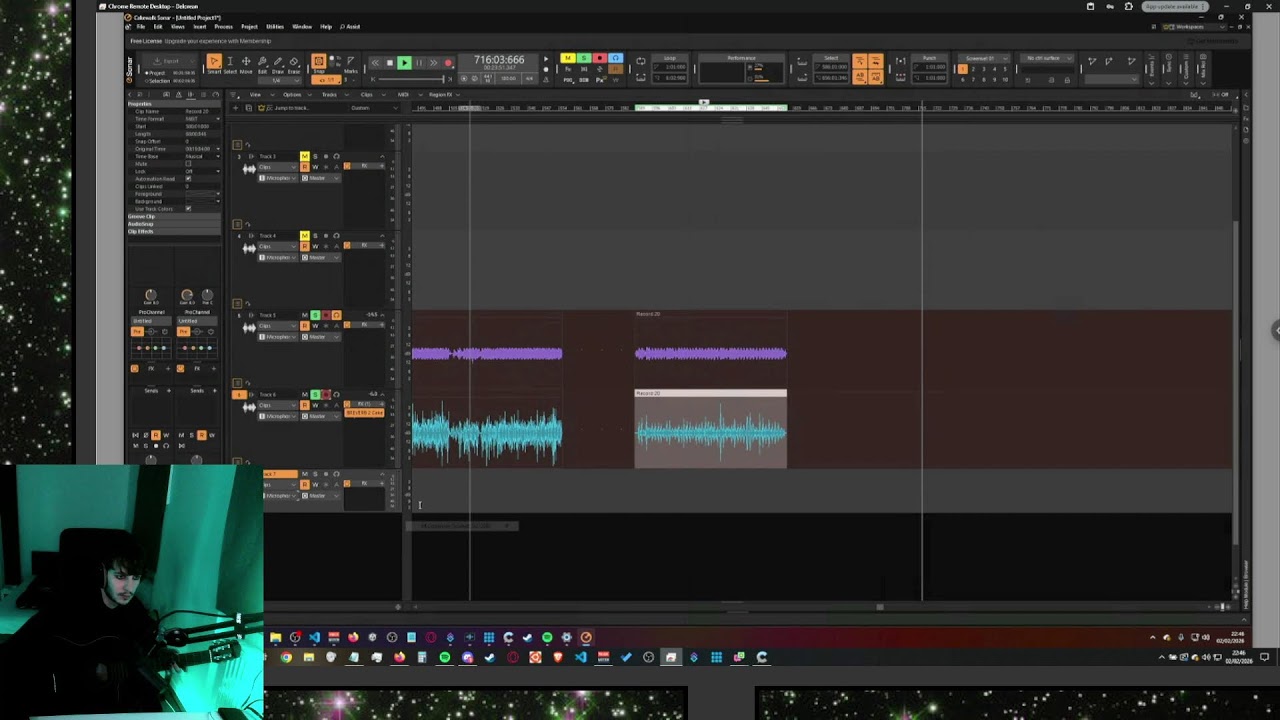Screen dimensions: 1280x720
Task: Switch to screenset number 2
Action: (973, 69)
